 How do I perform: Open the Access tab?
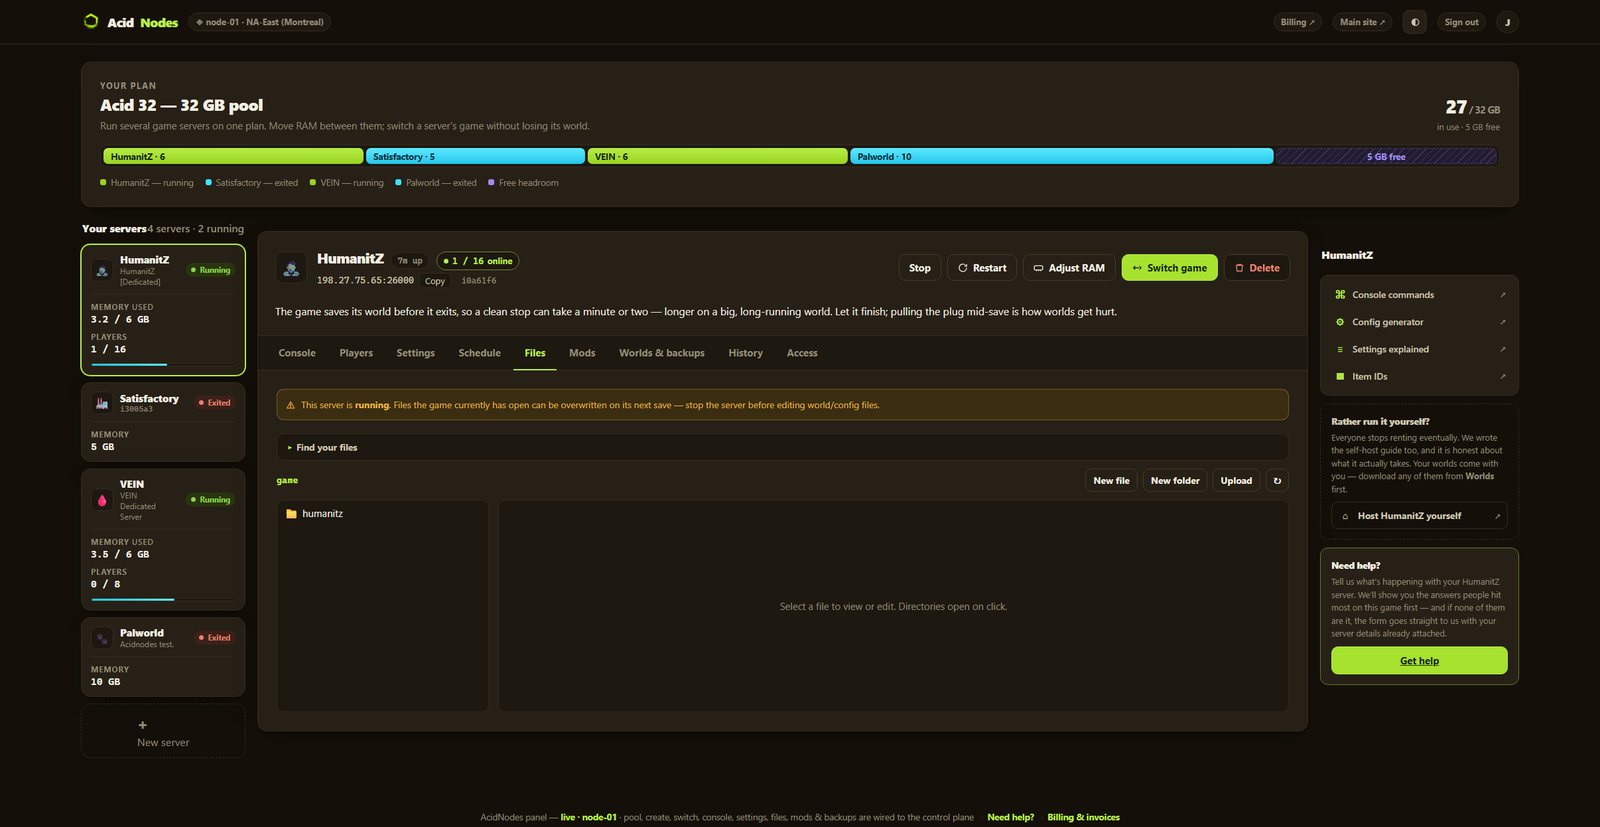(802, 353)
